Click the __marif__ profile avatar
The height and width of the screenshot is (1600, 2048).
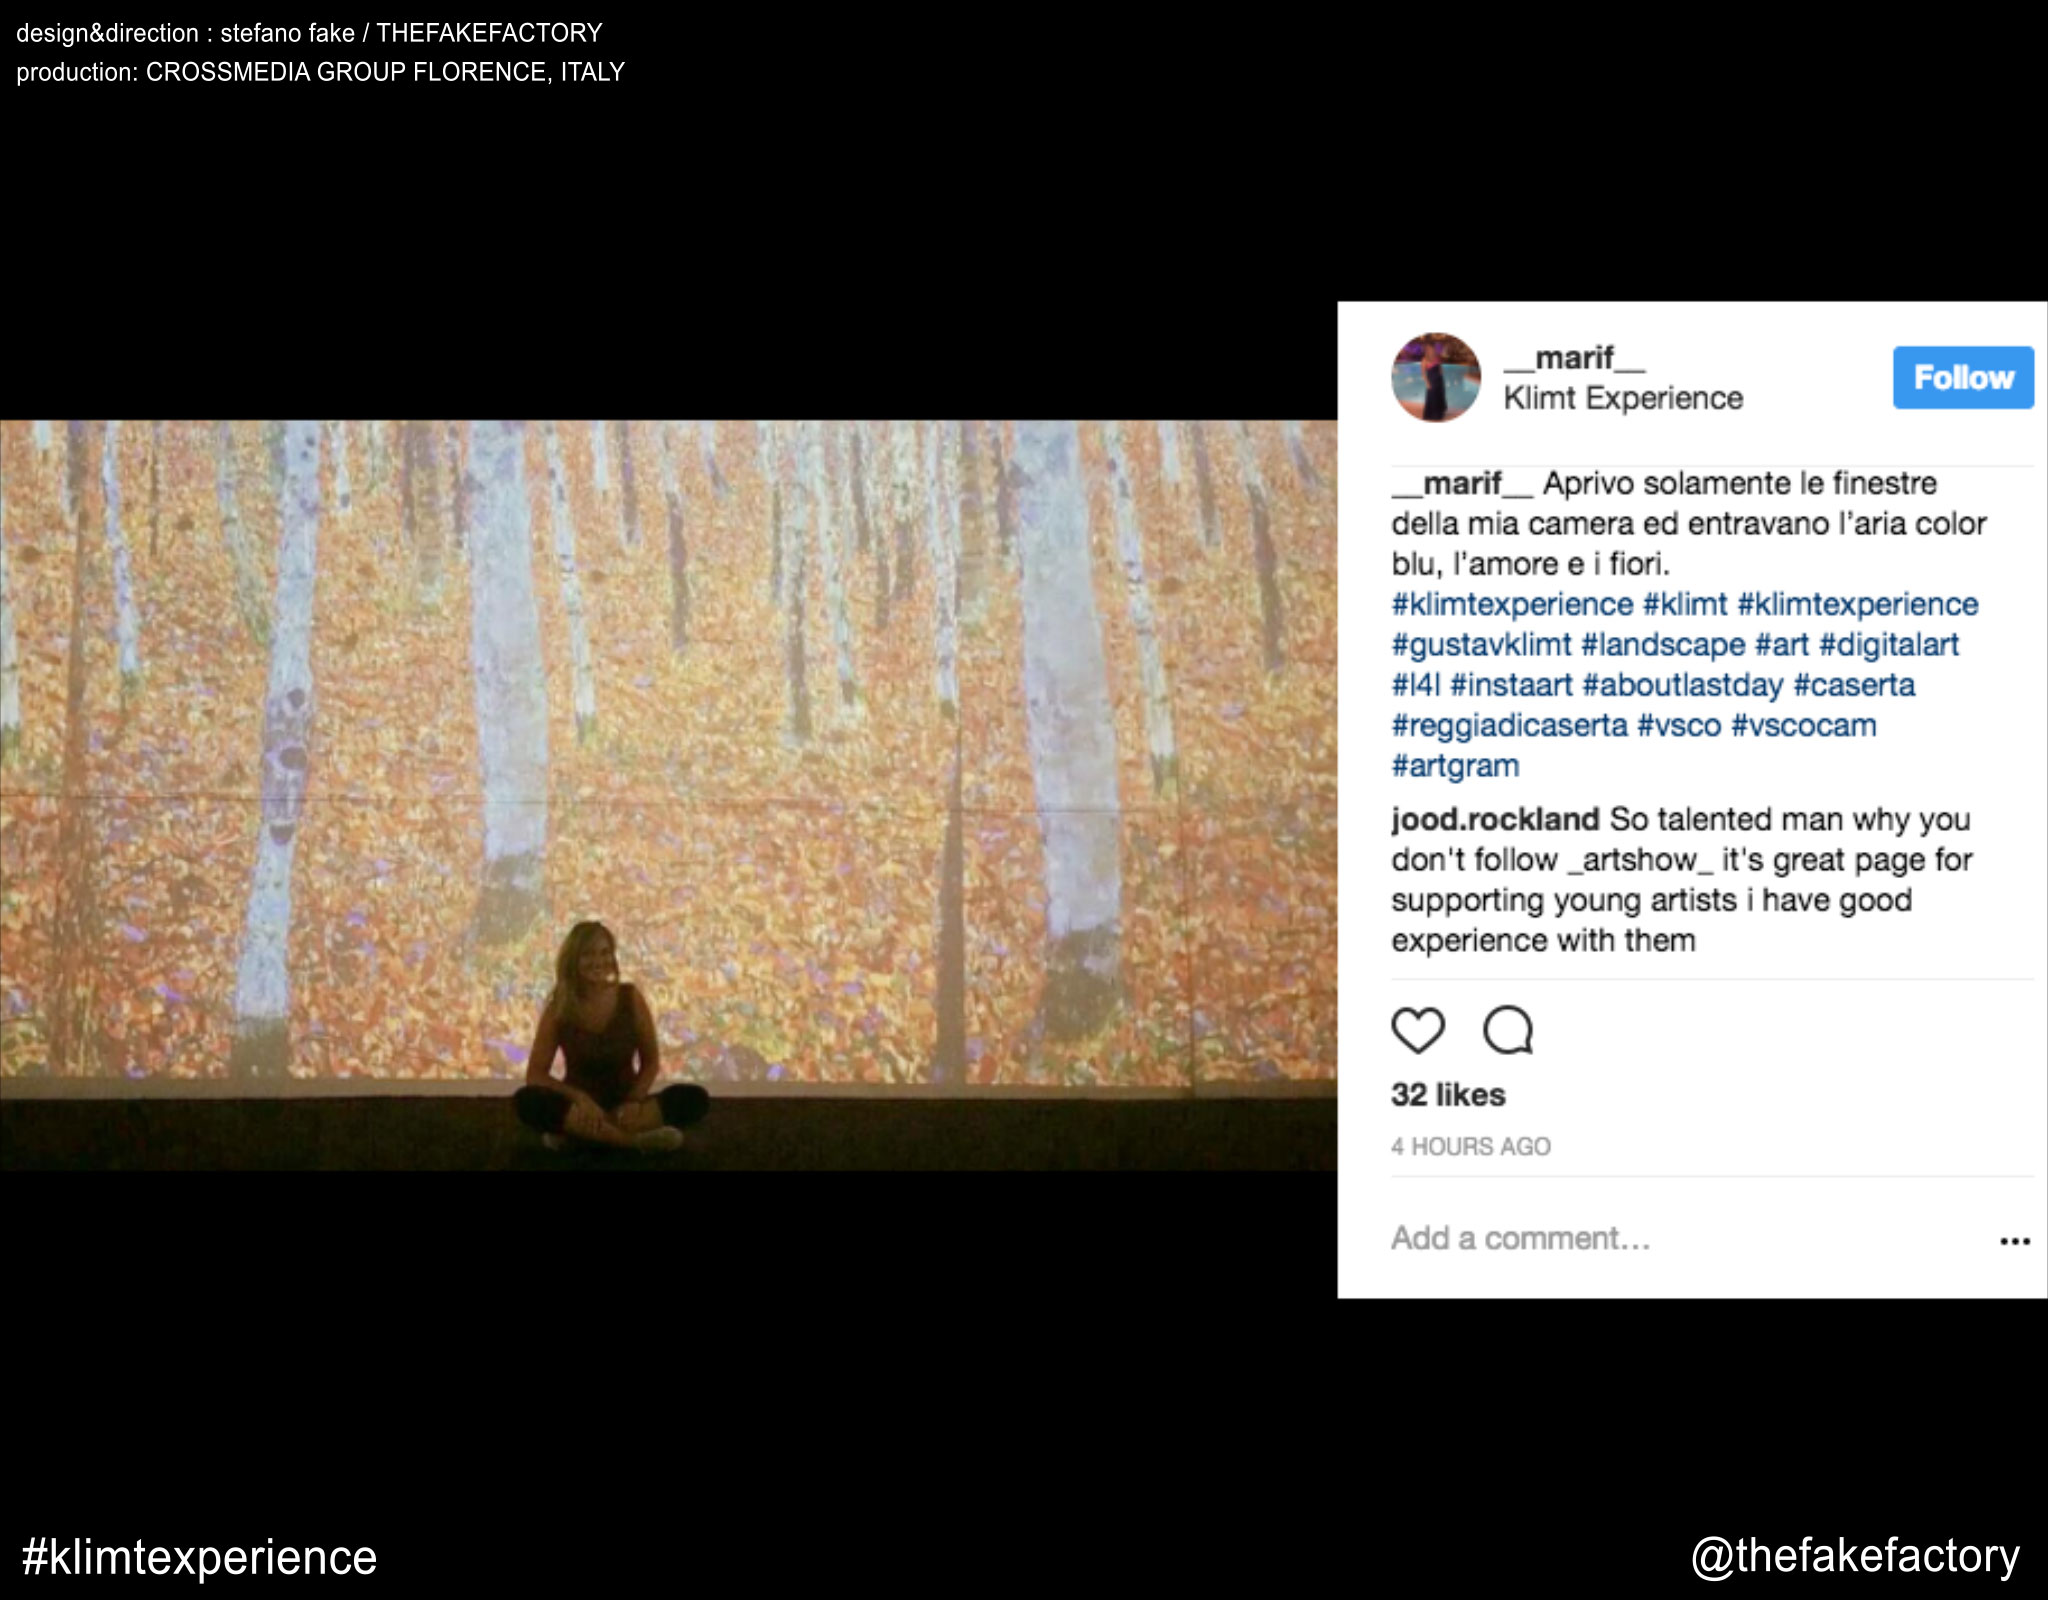(x=1436, y=377)
